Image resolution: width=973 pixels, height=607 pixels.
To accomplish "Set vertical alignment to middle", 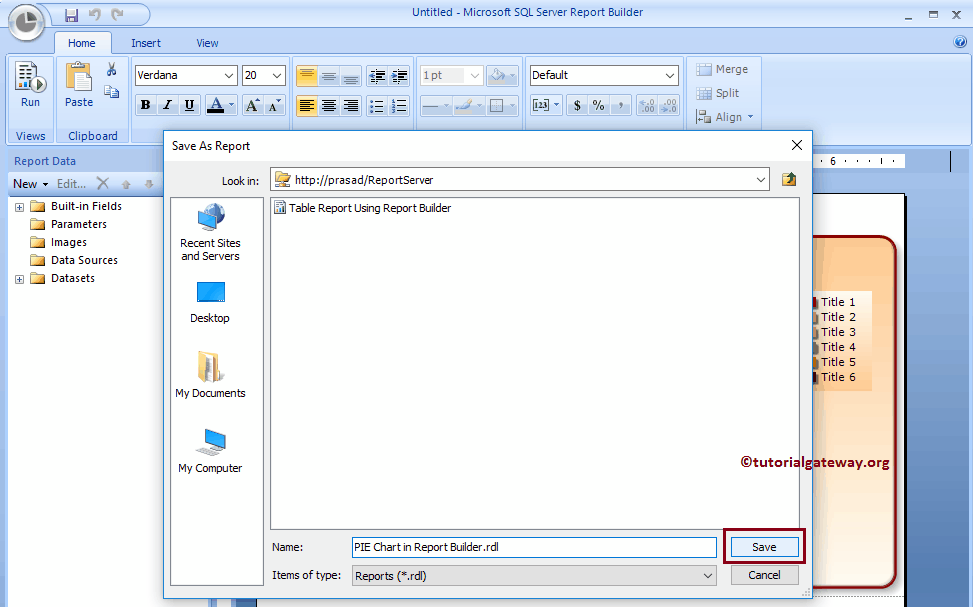I will (x=329, y=76).
